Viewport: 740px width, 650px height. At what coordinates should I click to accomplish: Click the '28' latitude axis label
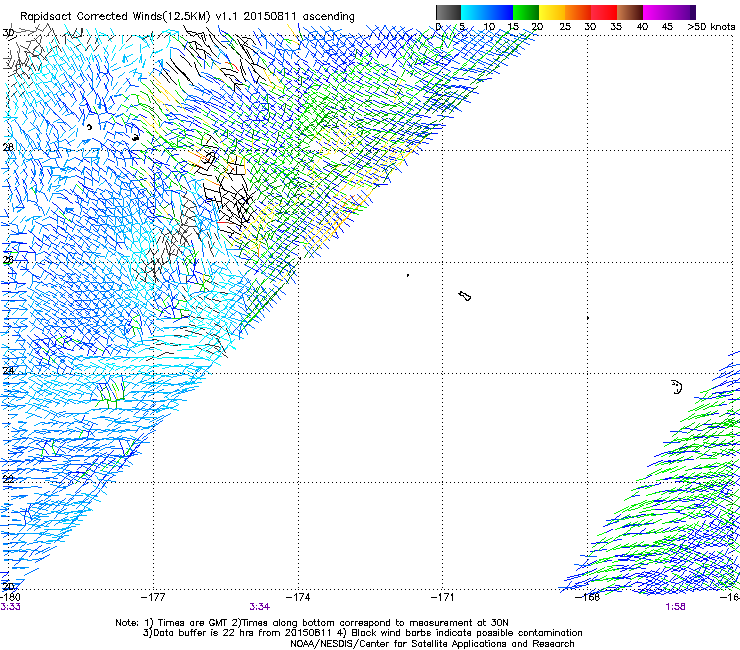click(x=8, y=147)
